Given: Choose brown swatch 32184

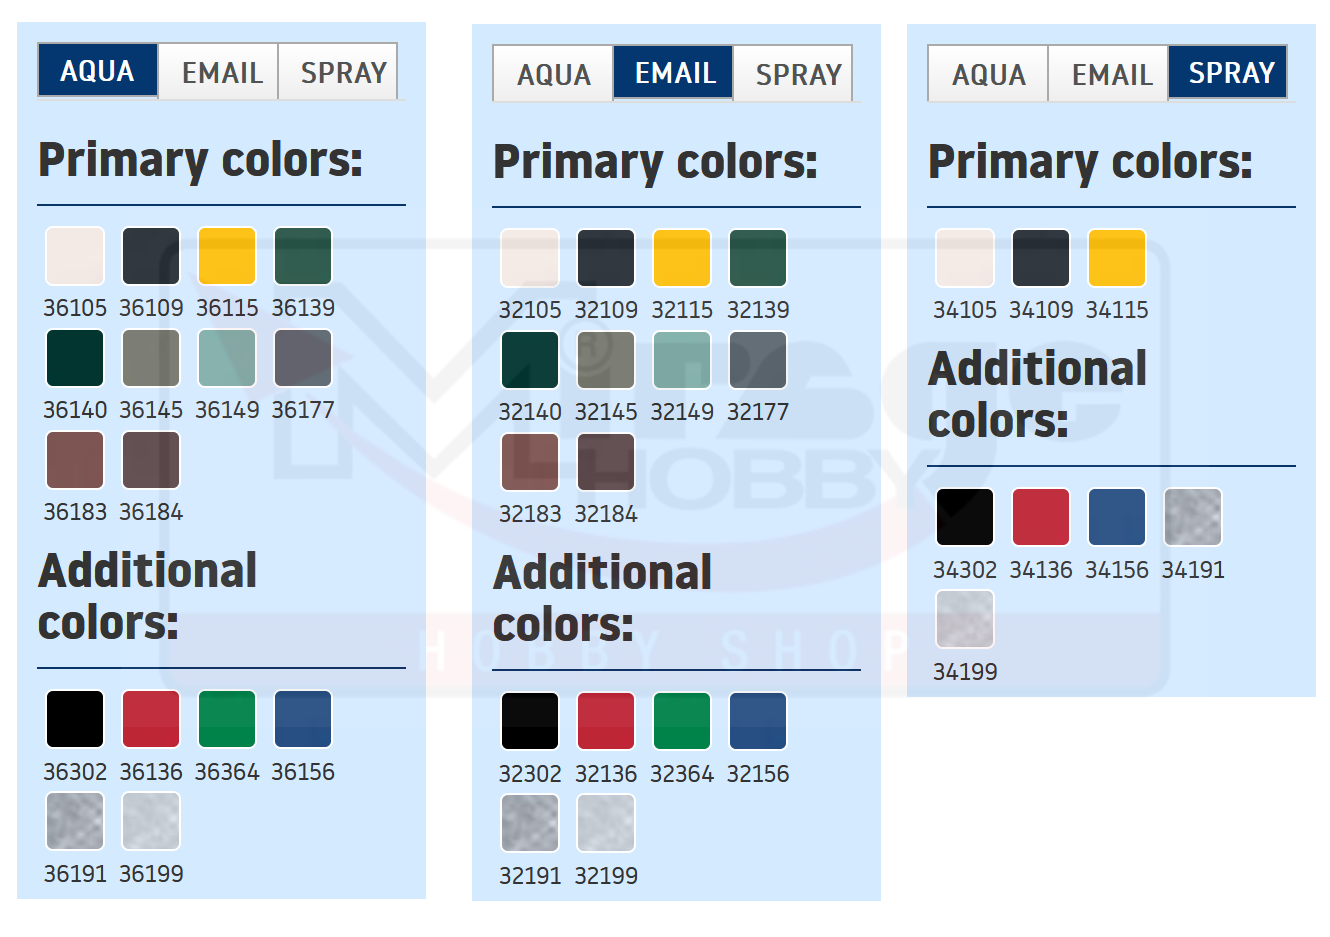Looking at the screenshot, I should [606, 462].
